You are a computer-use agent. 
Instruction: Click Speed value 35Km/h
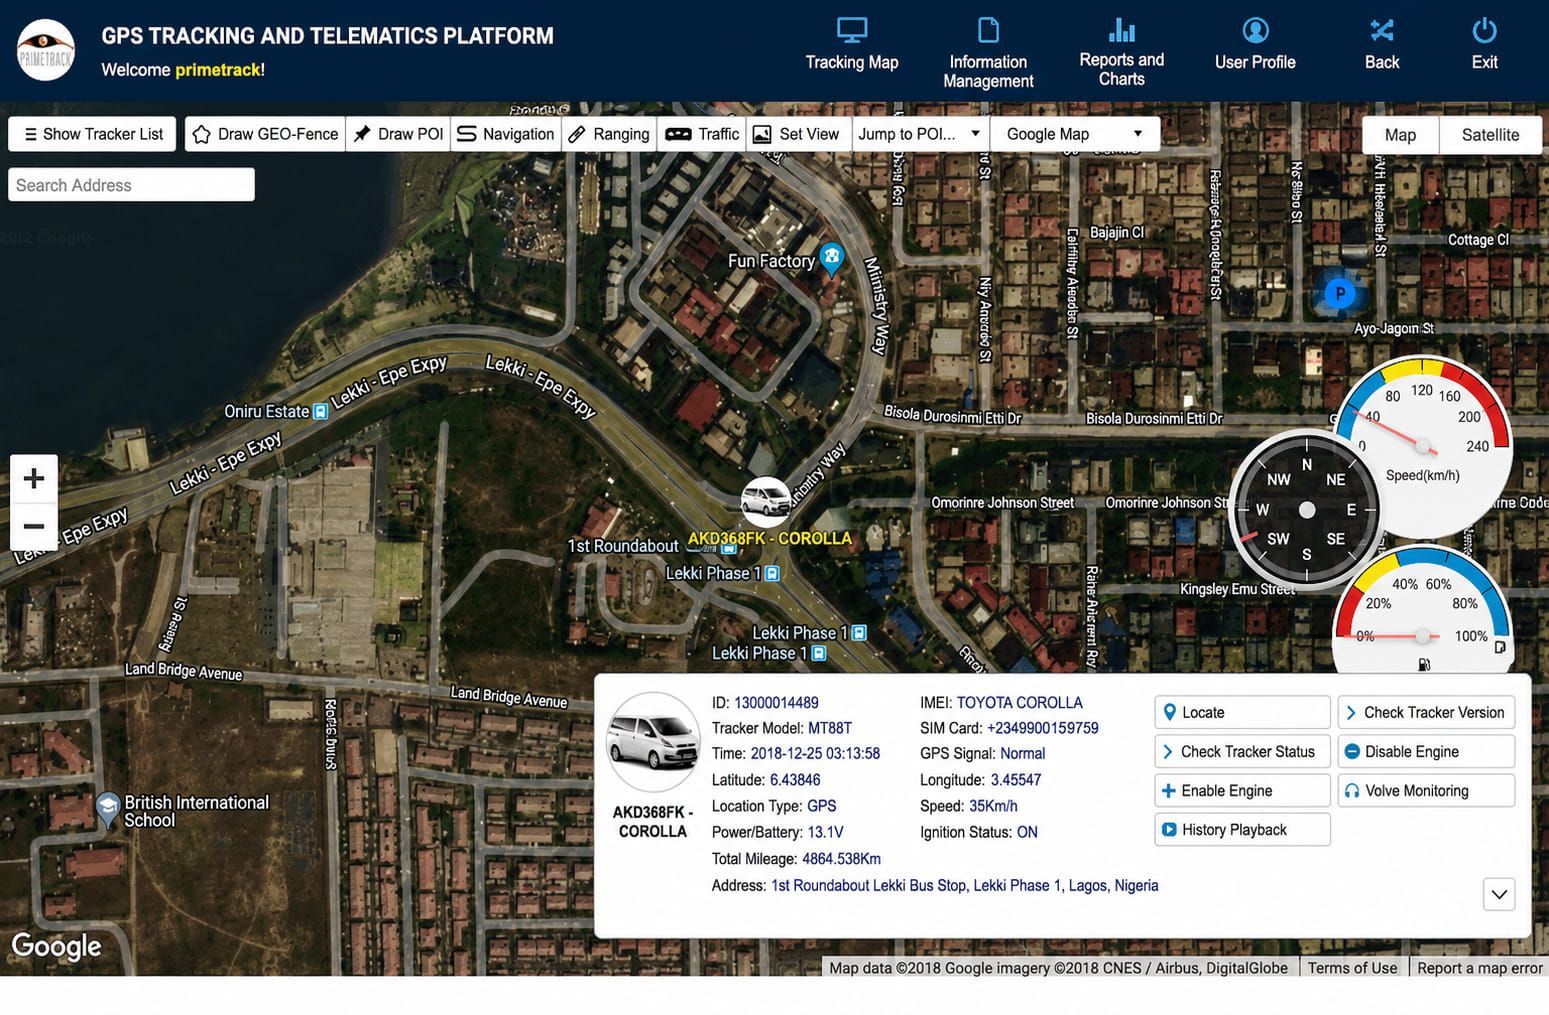pyautogui.click(x=993, y=806)
